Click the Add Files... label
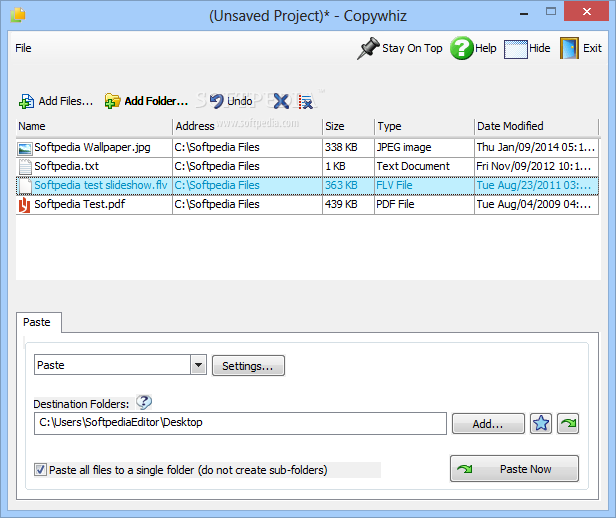This screenshot has height=518, width=616. tap(66, 101)
